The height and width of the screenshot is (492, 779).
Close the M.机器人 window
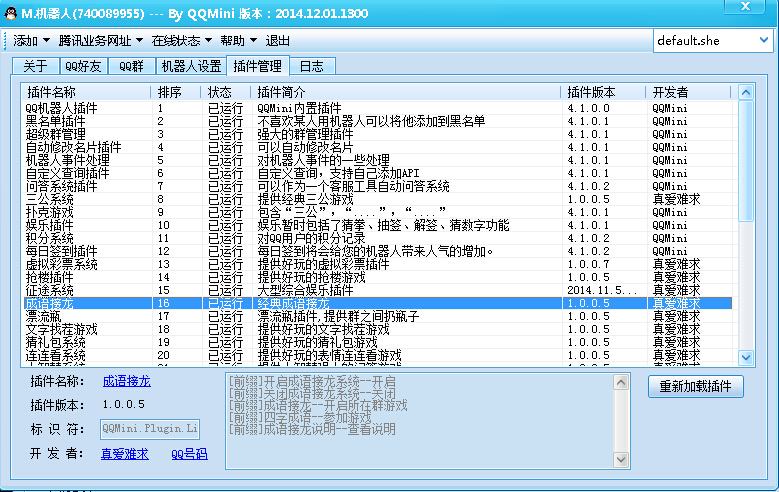745,6
